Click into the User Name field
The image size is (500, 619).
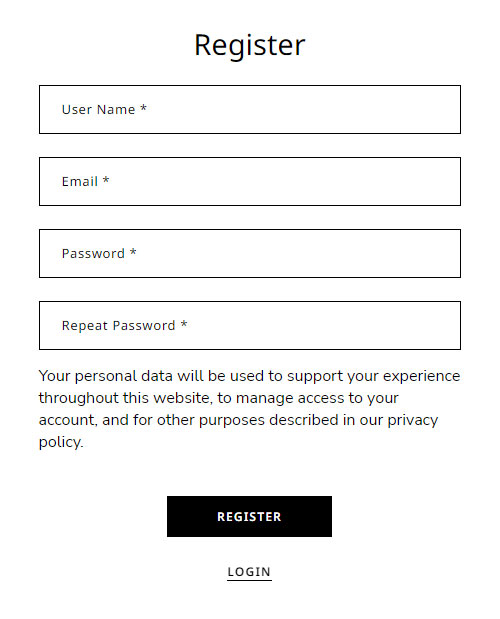click(250, 109)
